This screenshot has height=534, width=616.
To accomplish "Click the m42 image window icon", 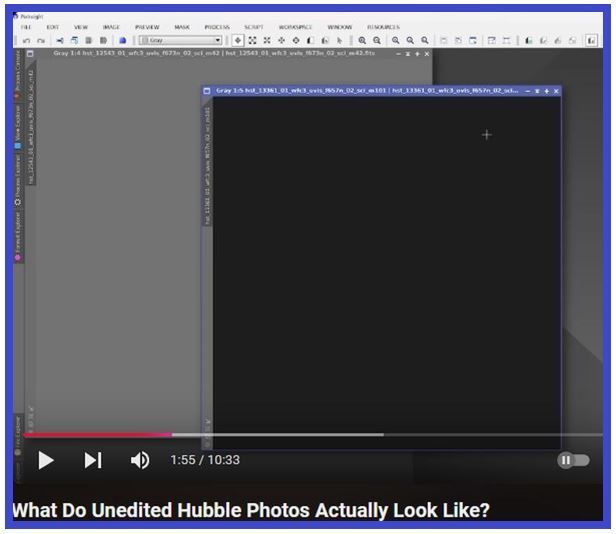I will click(x=30, y=53).
